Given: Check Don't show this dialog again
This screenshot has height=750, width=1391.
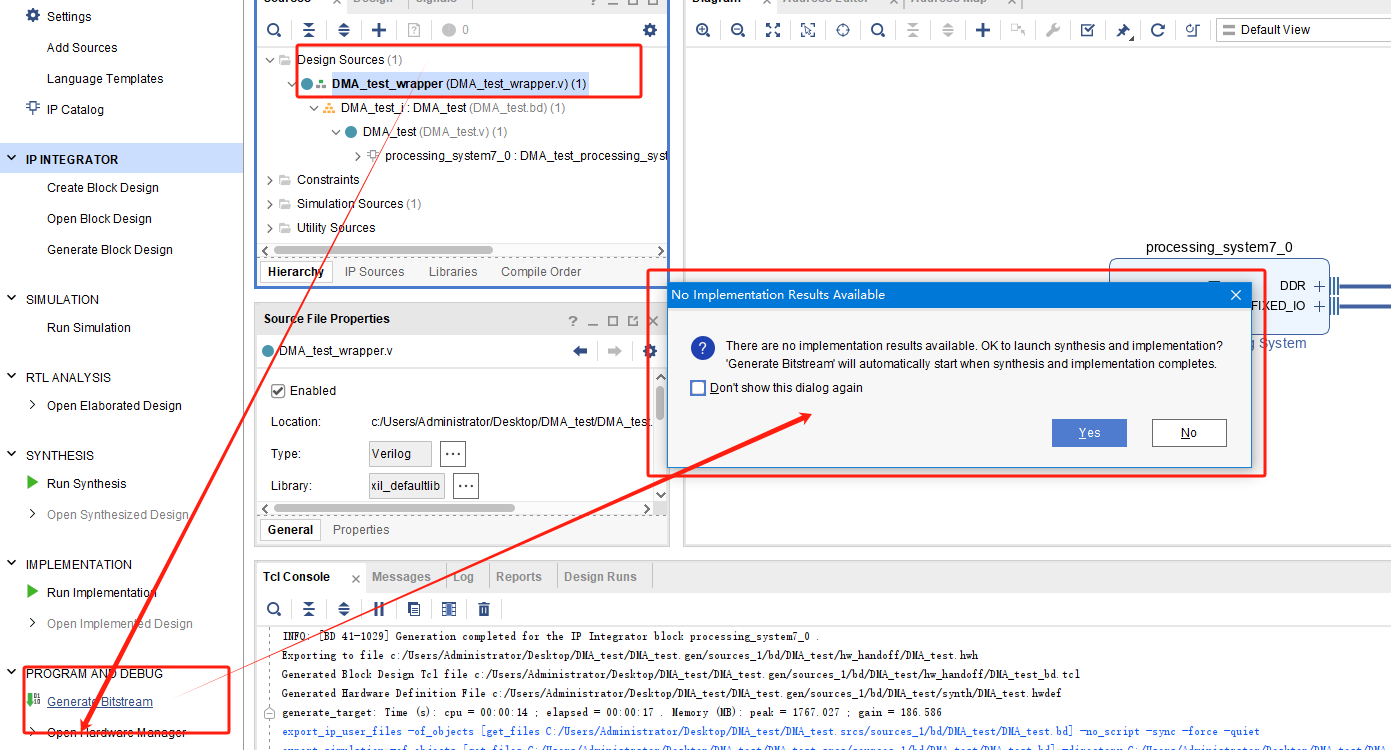Looking at the screenshot, I should coord(698,388).
